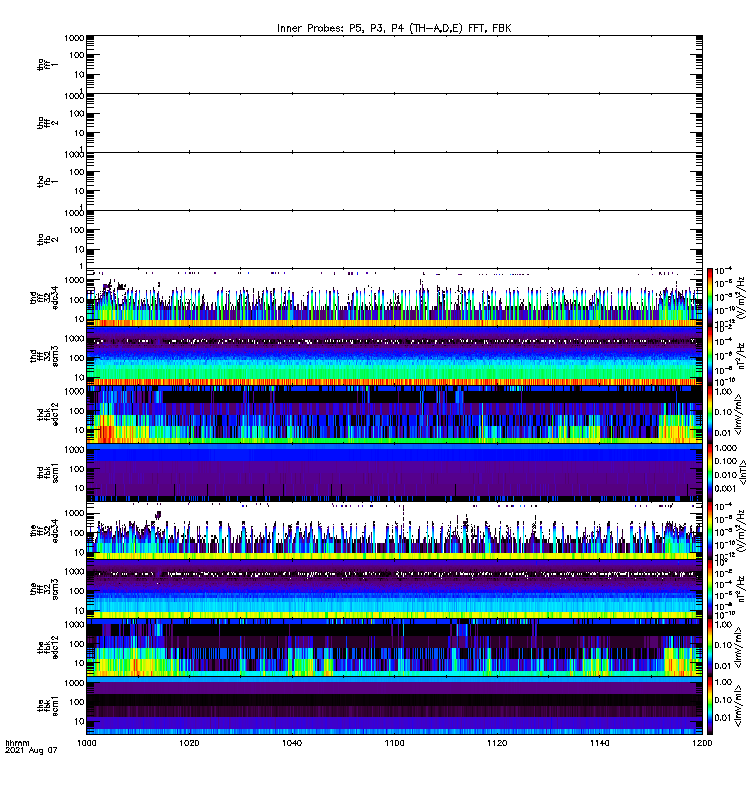Click the 'nT²/Hz' unit label beside thd scm3
Image resolution: width=750 pixels, height=800 pixels.
tap(741, 356)
